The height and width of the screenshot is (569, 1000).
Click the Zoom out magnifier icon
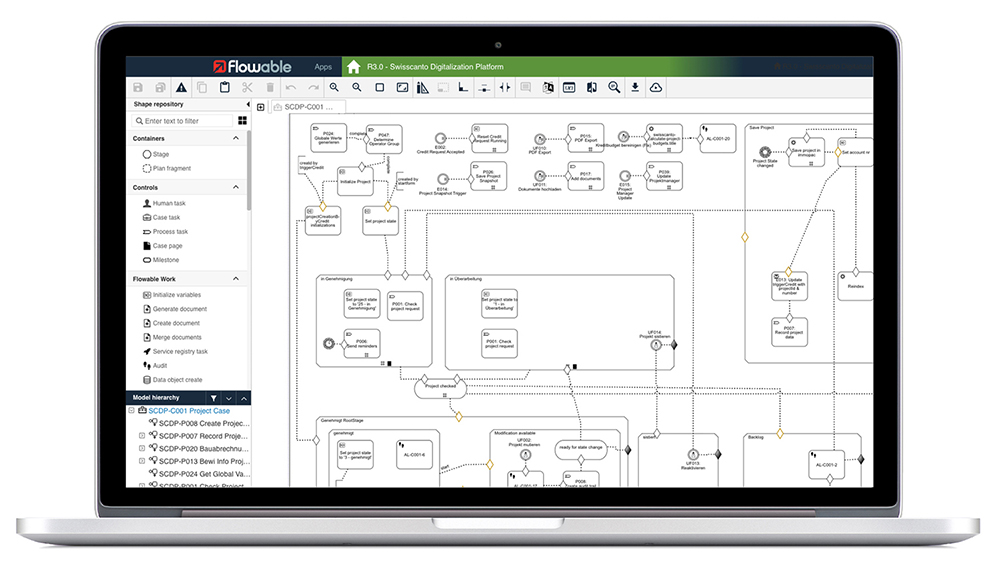357,87
